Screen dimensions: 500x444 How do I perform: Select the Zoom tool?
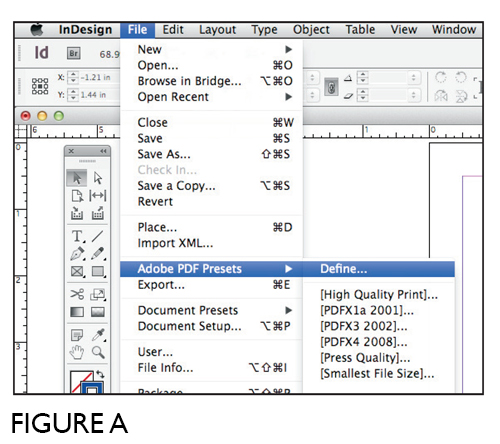(x=98, y=352)
